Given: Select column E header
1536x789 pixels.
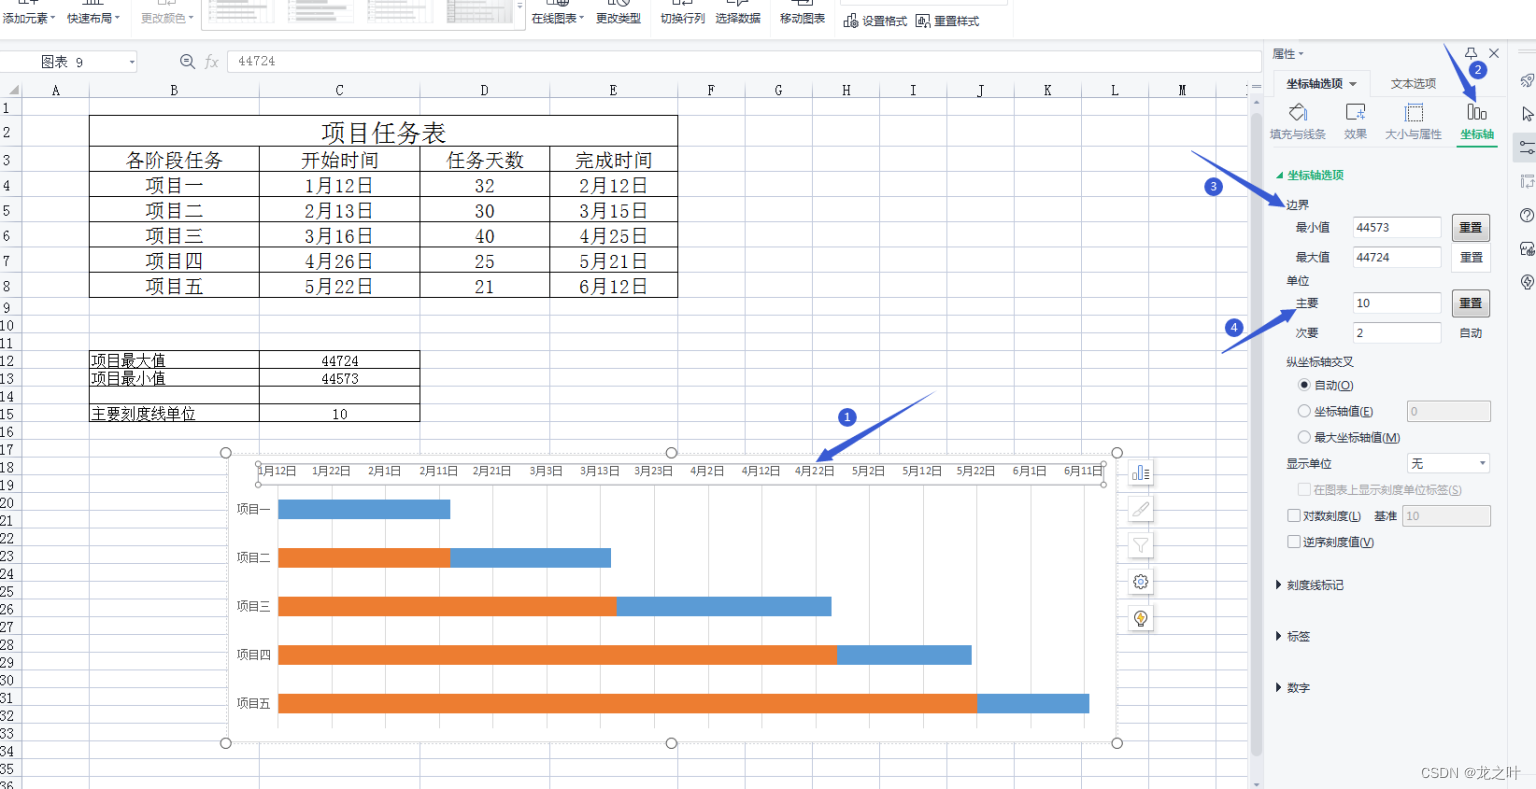Looking at the screenshot, I should (613, 90).
